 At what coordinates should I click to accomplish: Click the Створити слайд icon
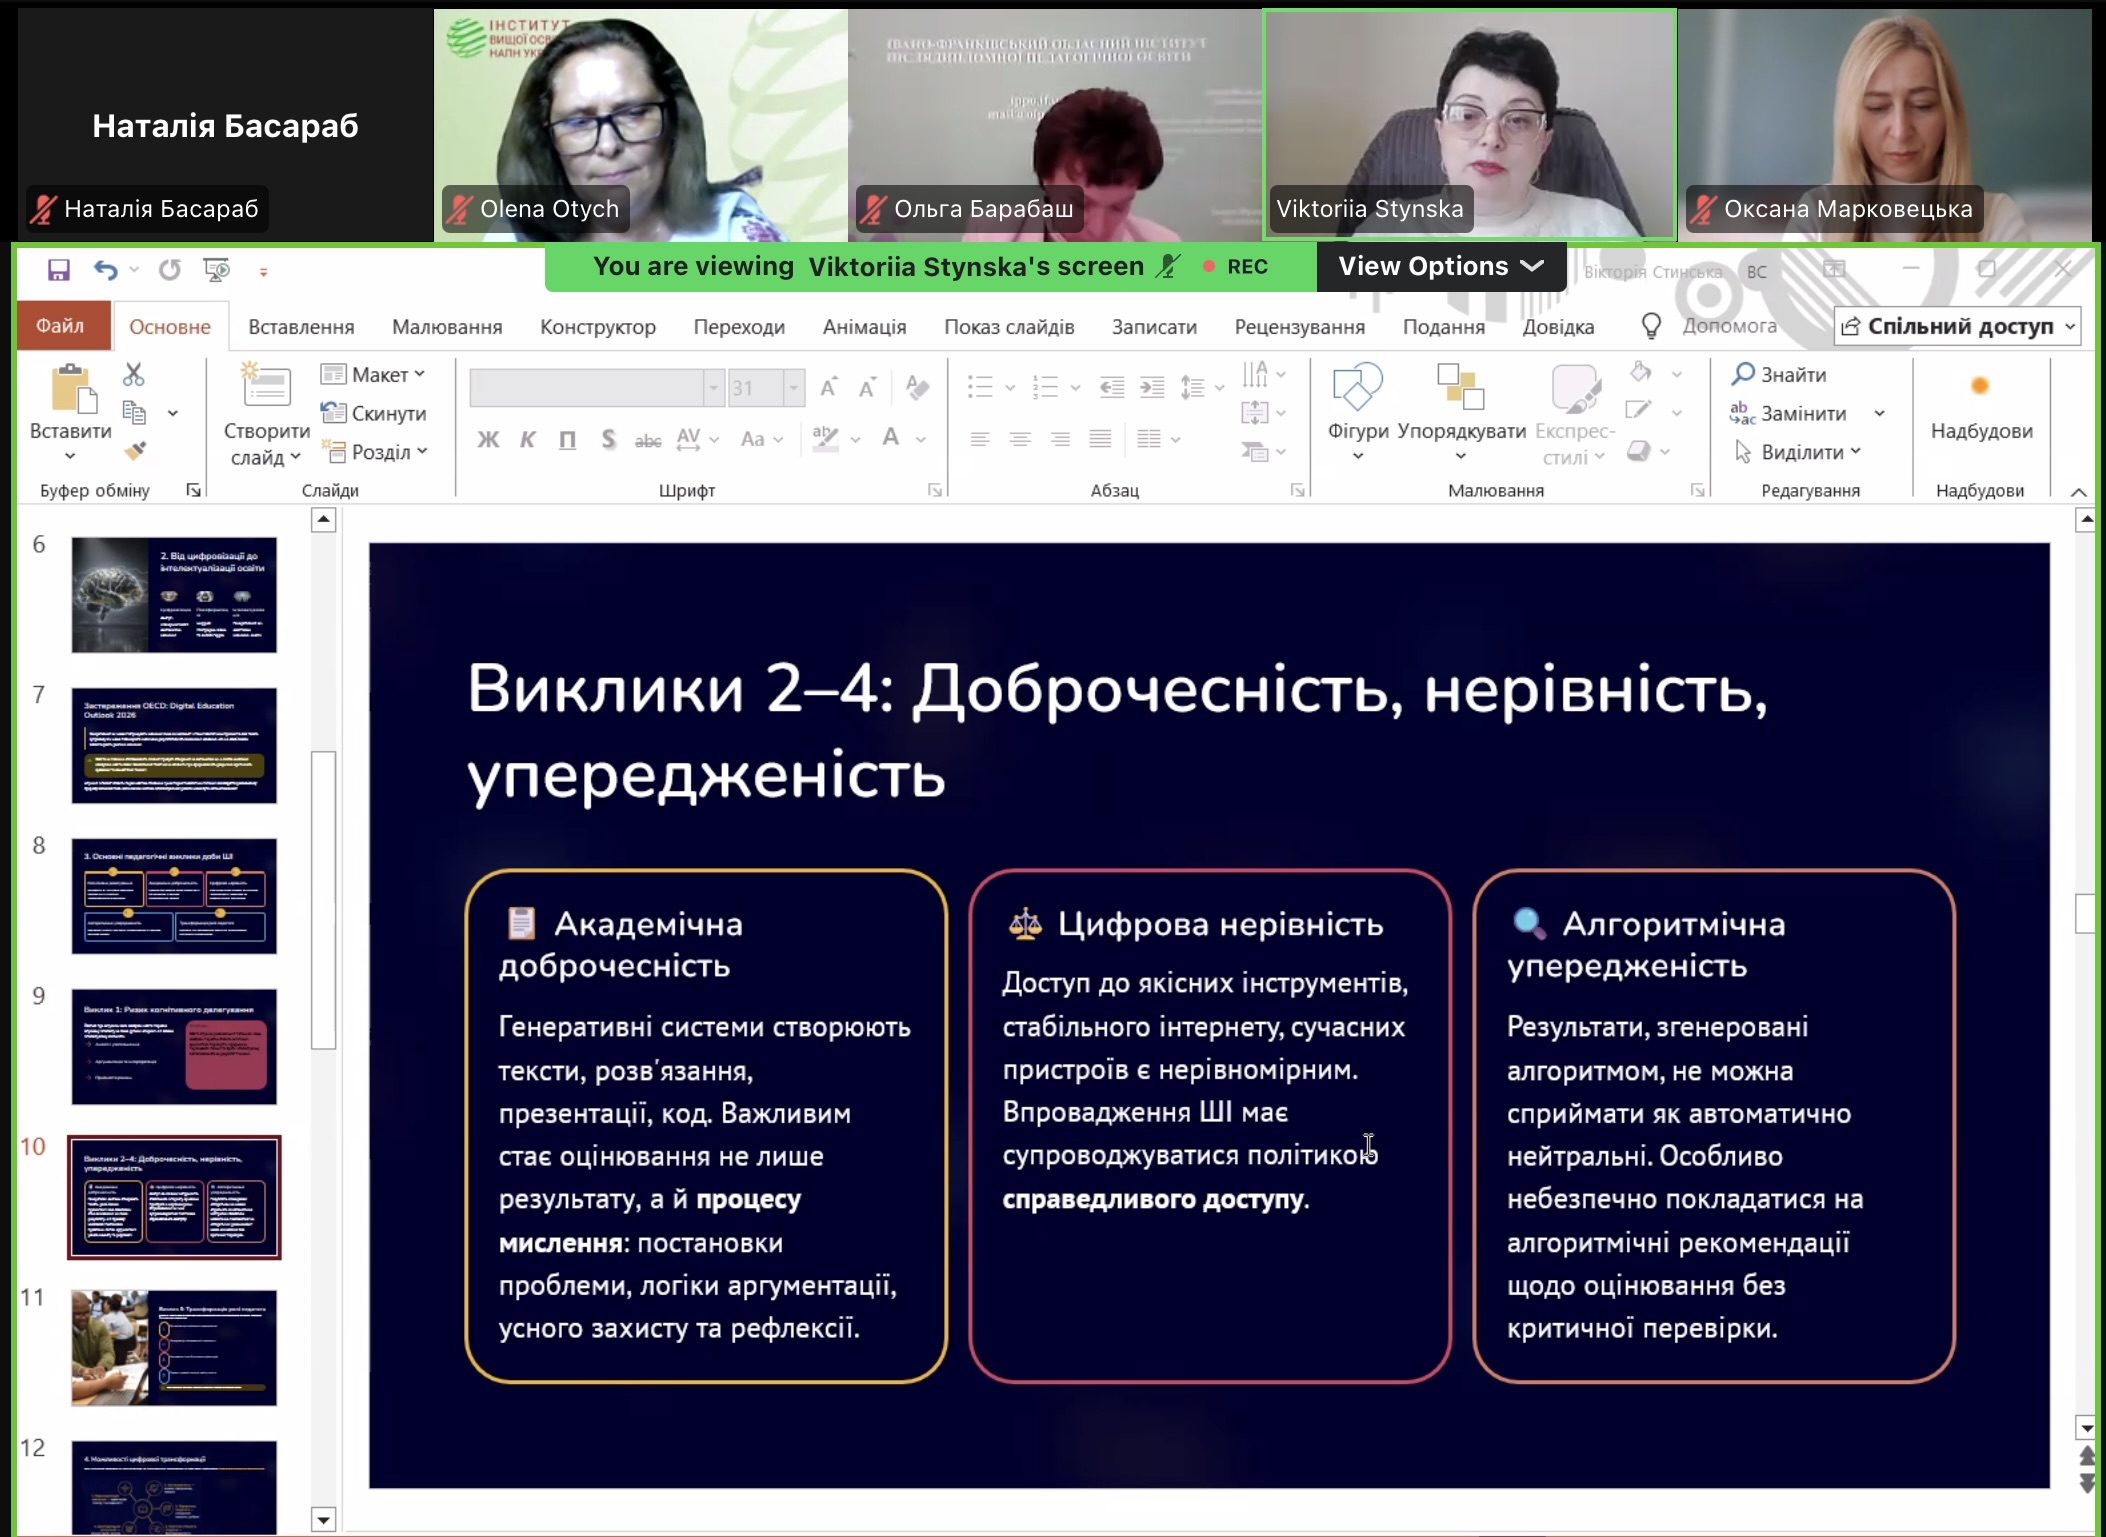click(x=266, y=386)
